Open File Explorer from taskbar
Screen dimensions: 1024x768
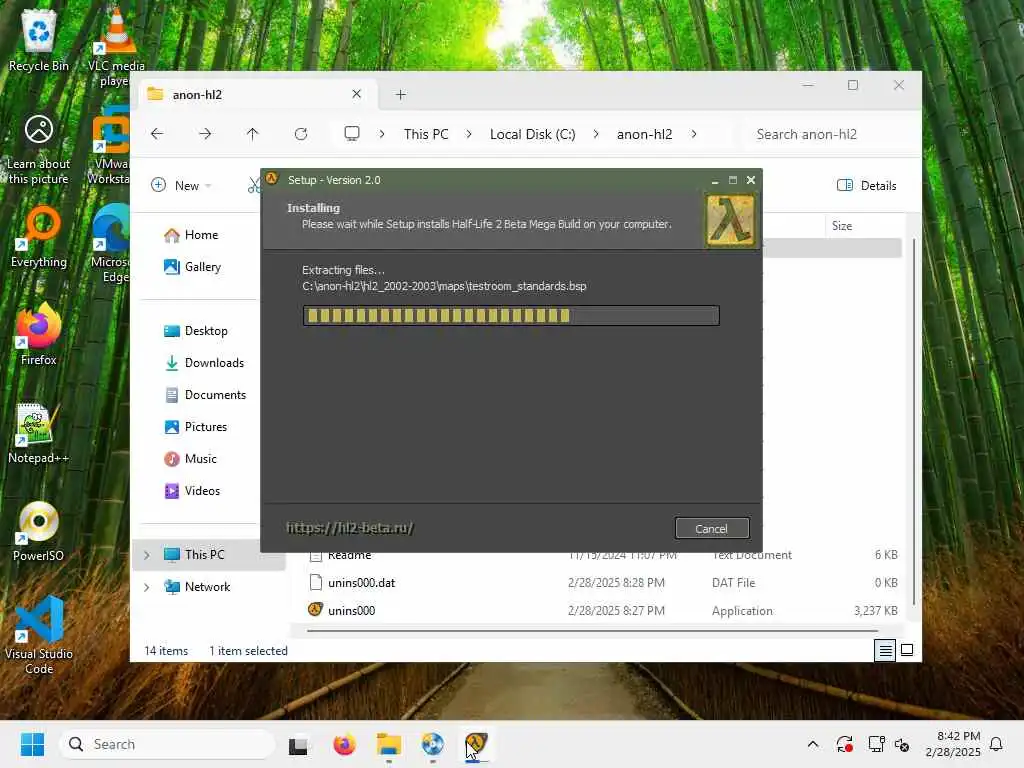(389, 744)
